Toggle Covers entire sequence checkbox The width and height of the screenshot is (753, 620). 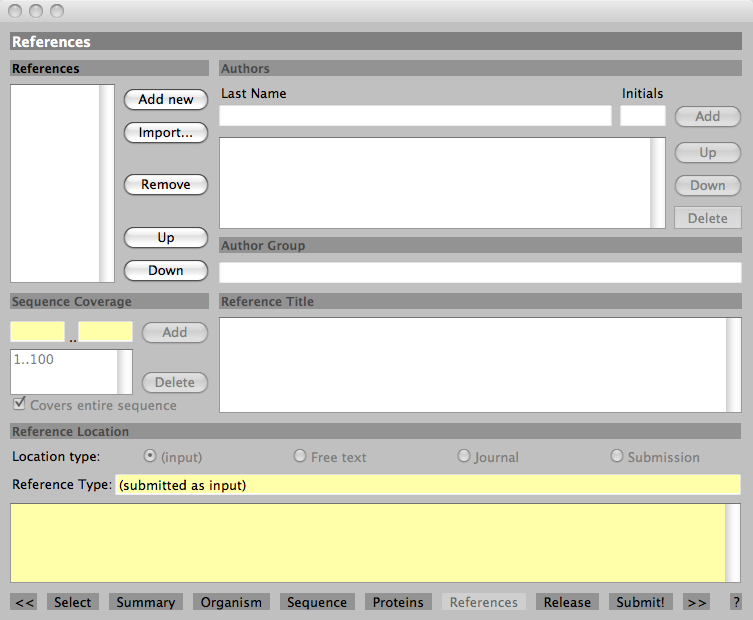(x=19, y=405)
